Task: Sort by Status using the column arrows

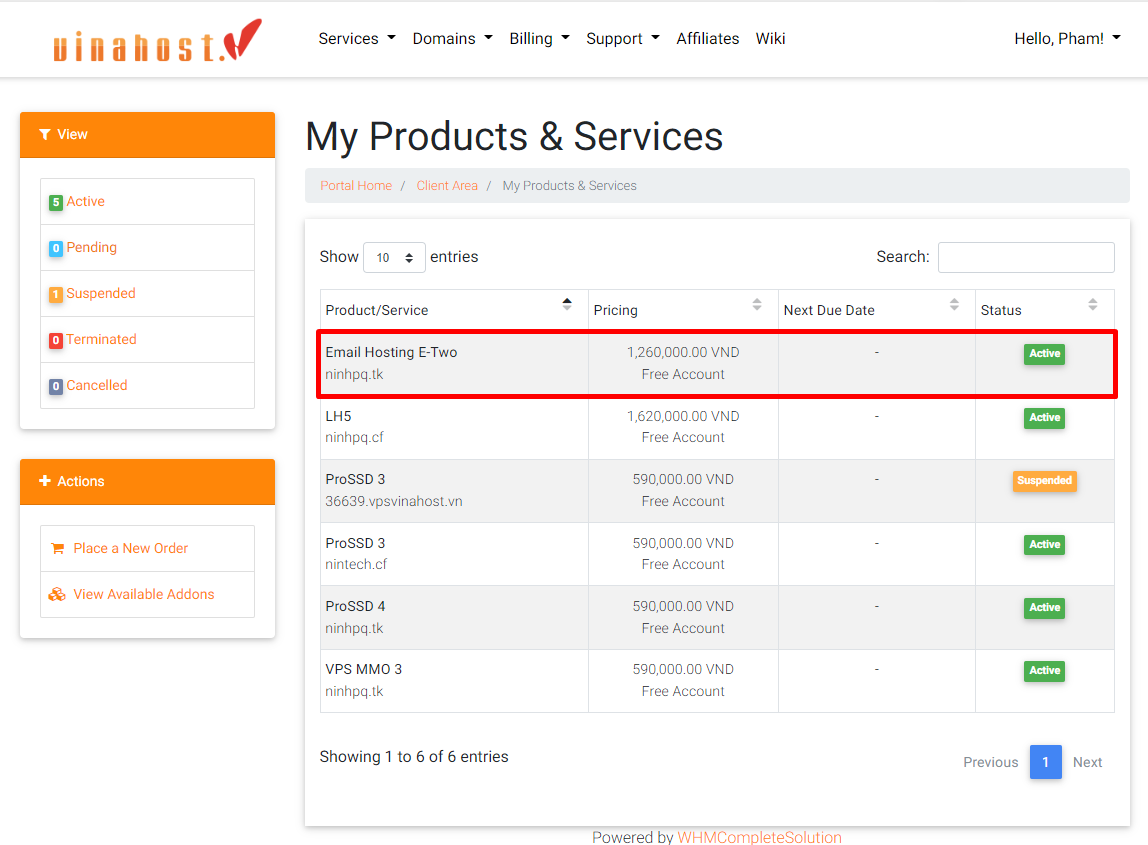Action: [1092, 305]
